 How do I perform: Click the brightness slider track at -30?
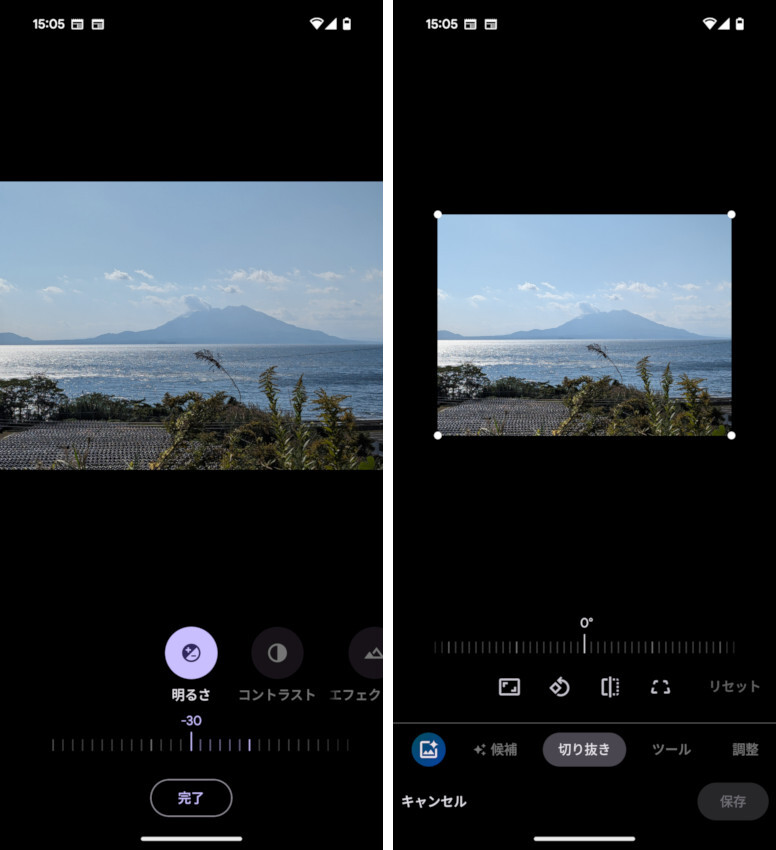191,744
